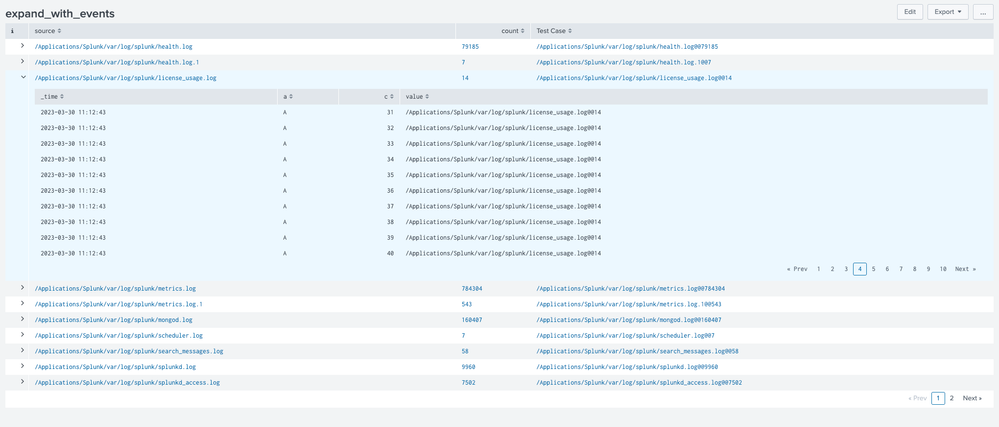Expand the health.log row

click(x=22, y=46)
